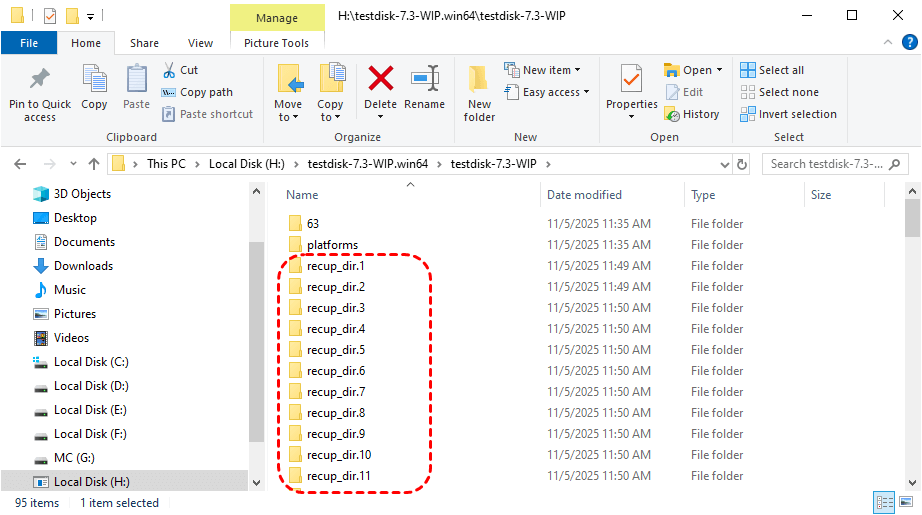Click Select all in the ribbon
922x515 pixels.
[772, 70]
